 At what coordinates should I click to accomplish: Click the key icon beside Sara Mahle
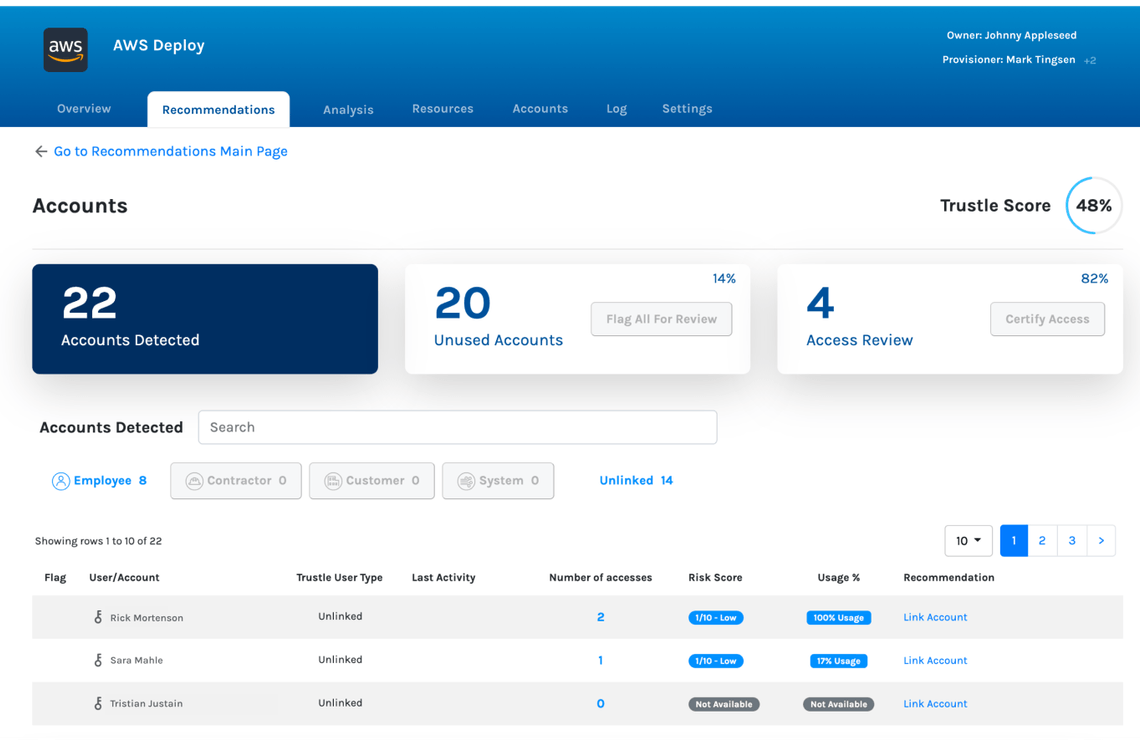98,660
